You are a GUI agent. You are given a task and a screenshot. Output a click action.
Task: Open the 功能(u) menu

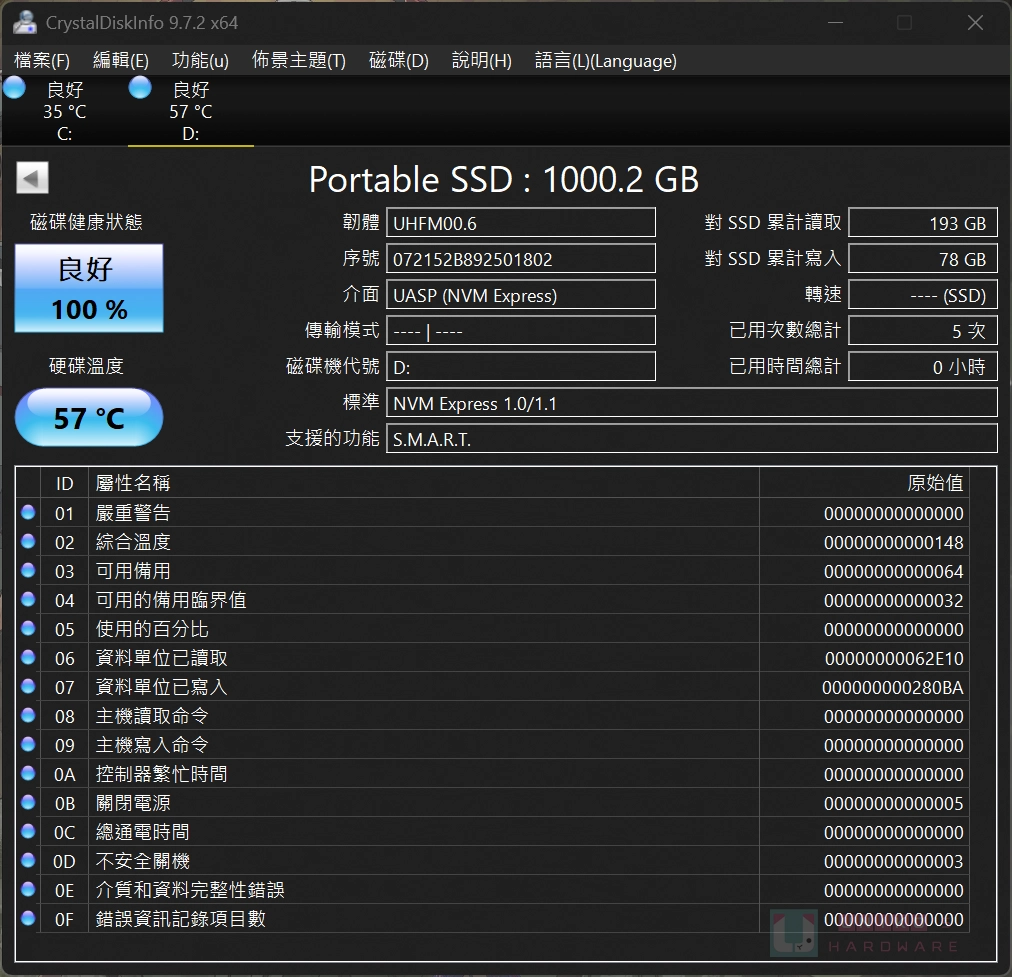(200, 61)
